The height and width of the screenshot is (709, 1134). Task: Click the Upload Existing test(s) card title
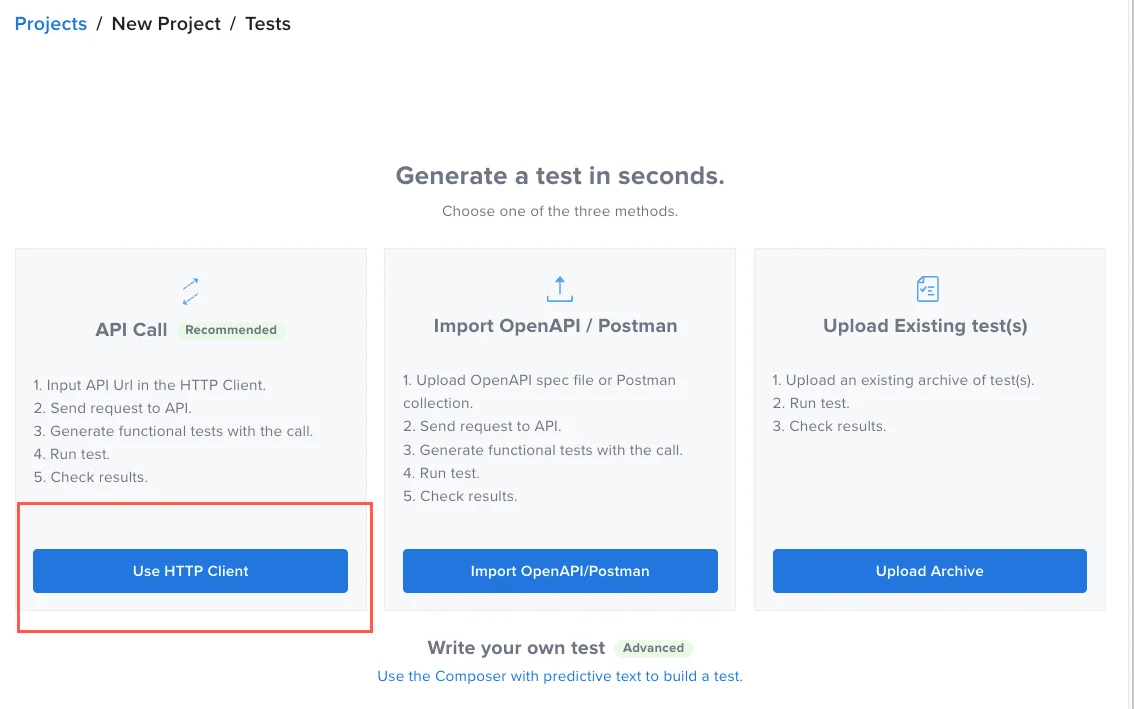click(925, 326)
